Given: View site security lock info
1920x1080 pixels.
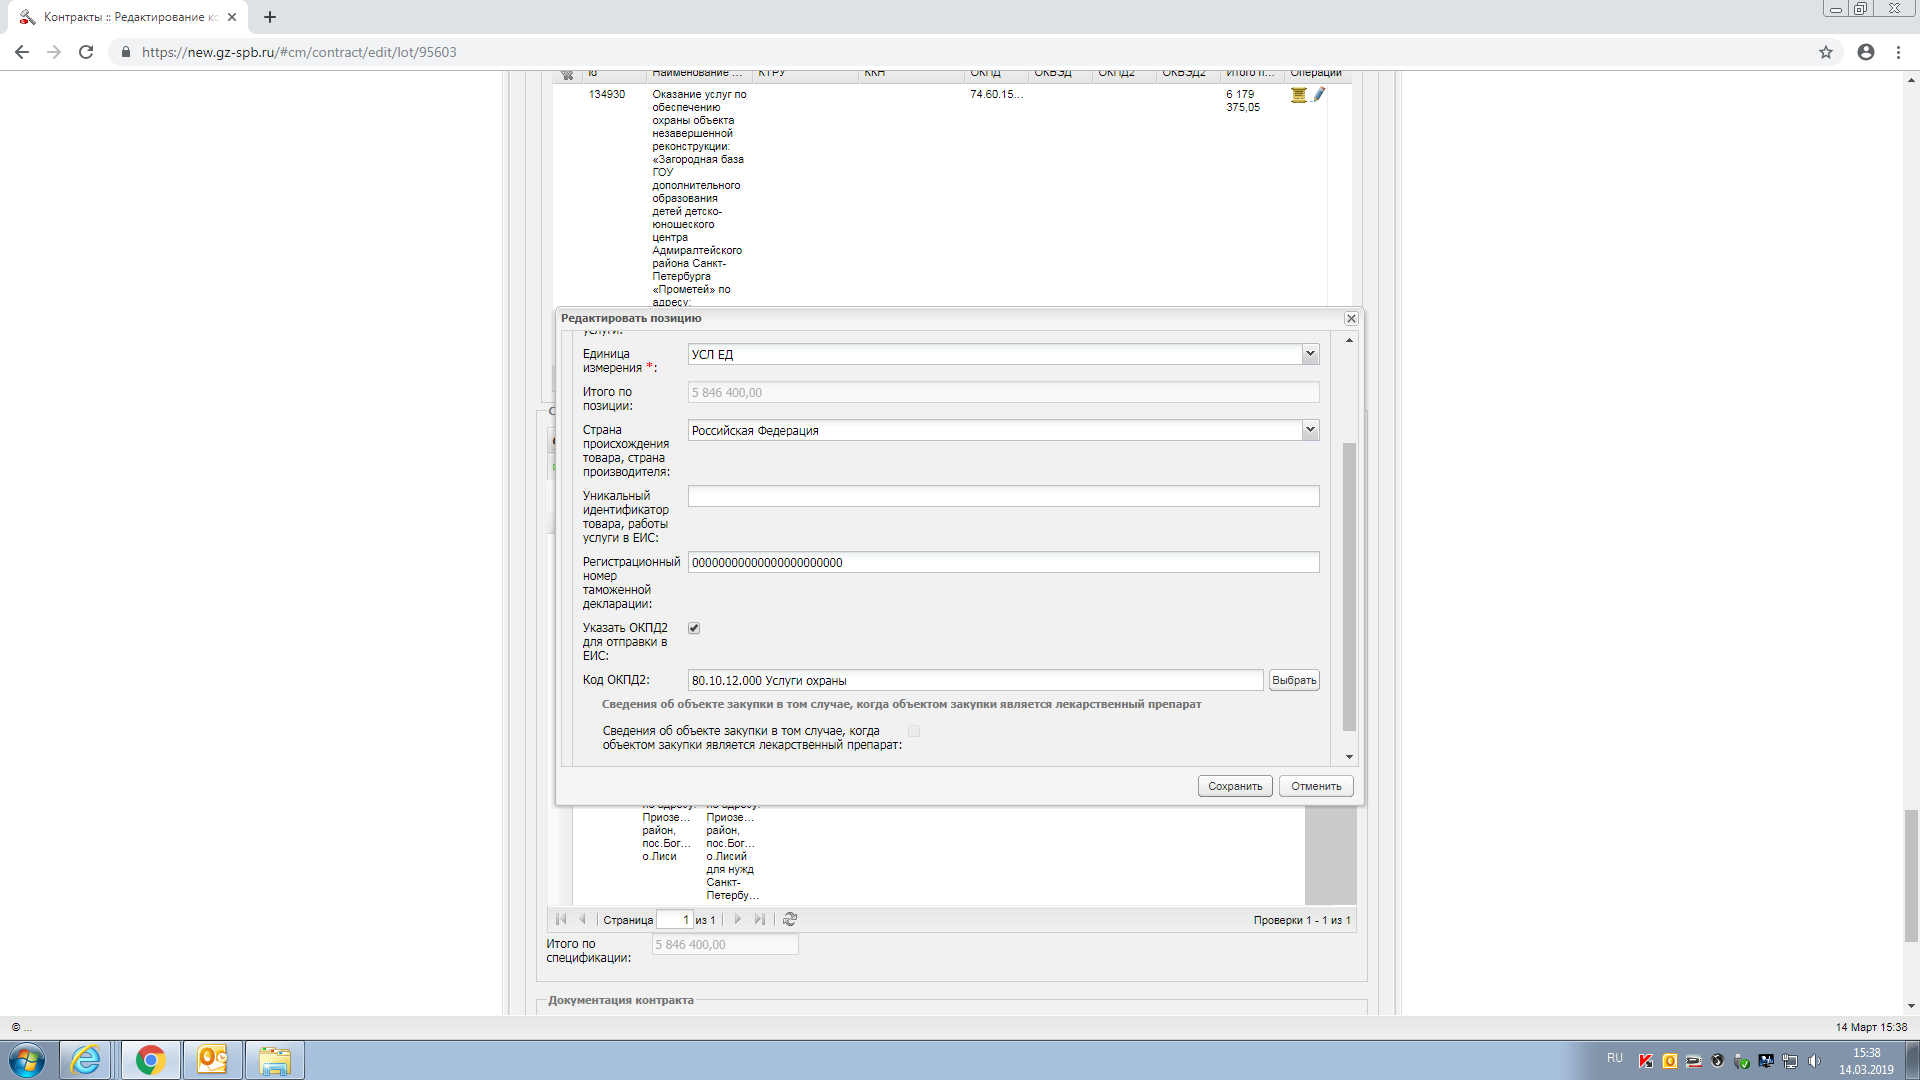Looking at the screenshot, I should [x=125, y=52].
